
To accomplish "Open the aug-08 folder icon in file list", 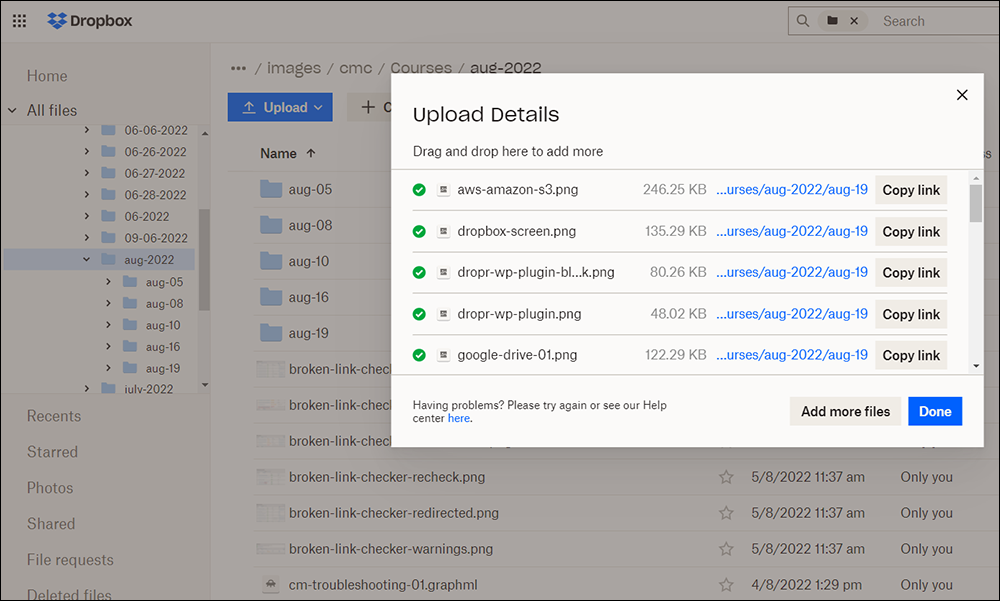I will [271, 225].
